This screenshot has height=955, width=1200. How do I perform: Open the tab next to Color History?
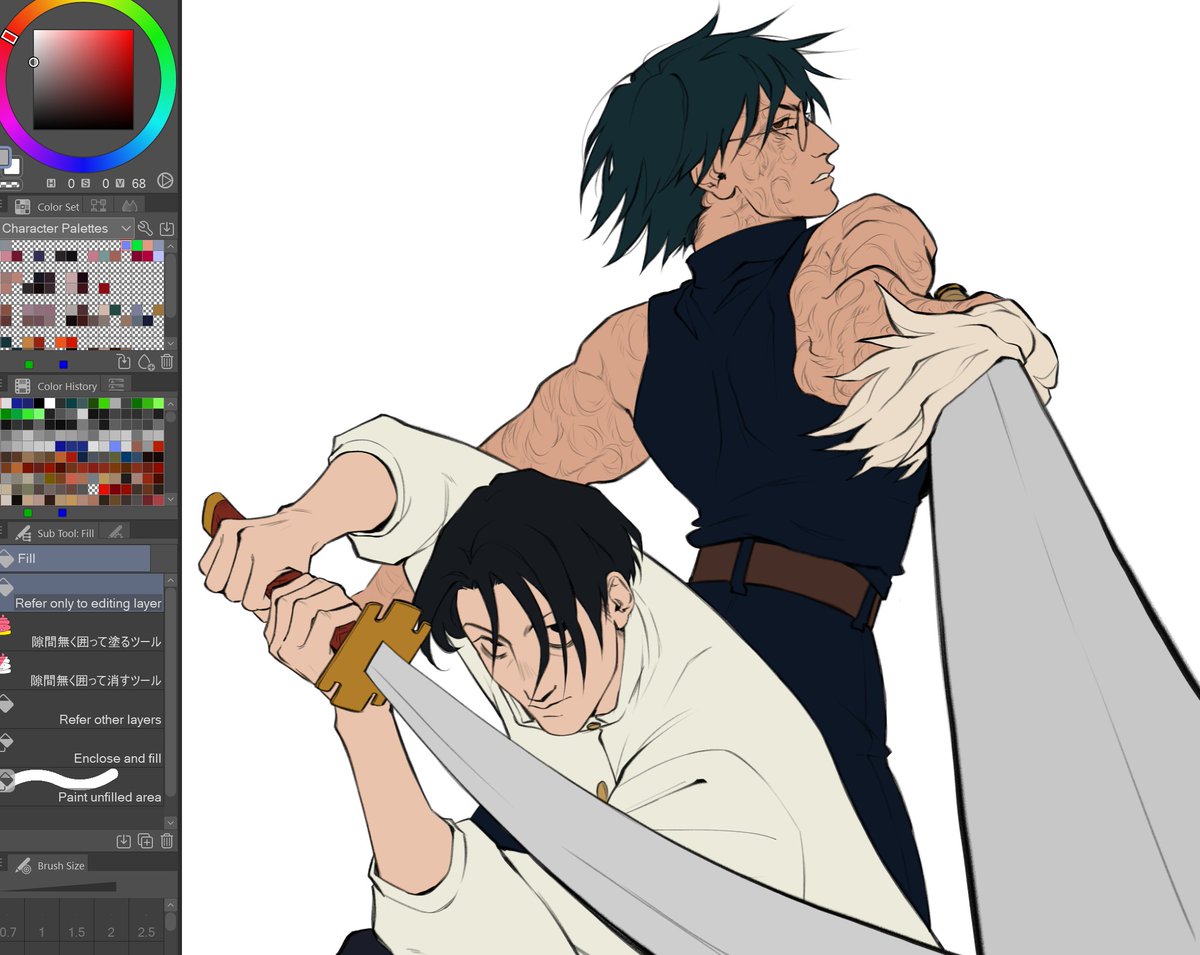[x=117, y=385]
